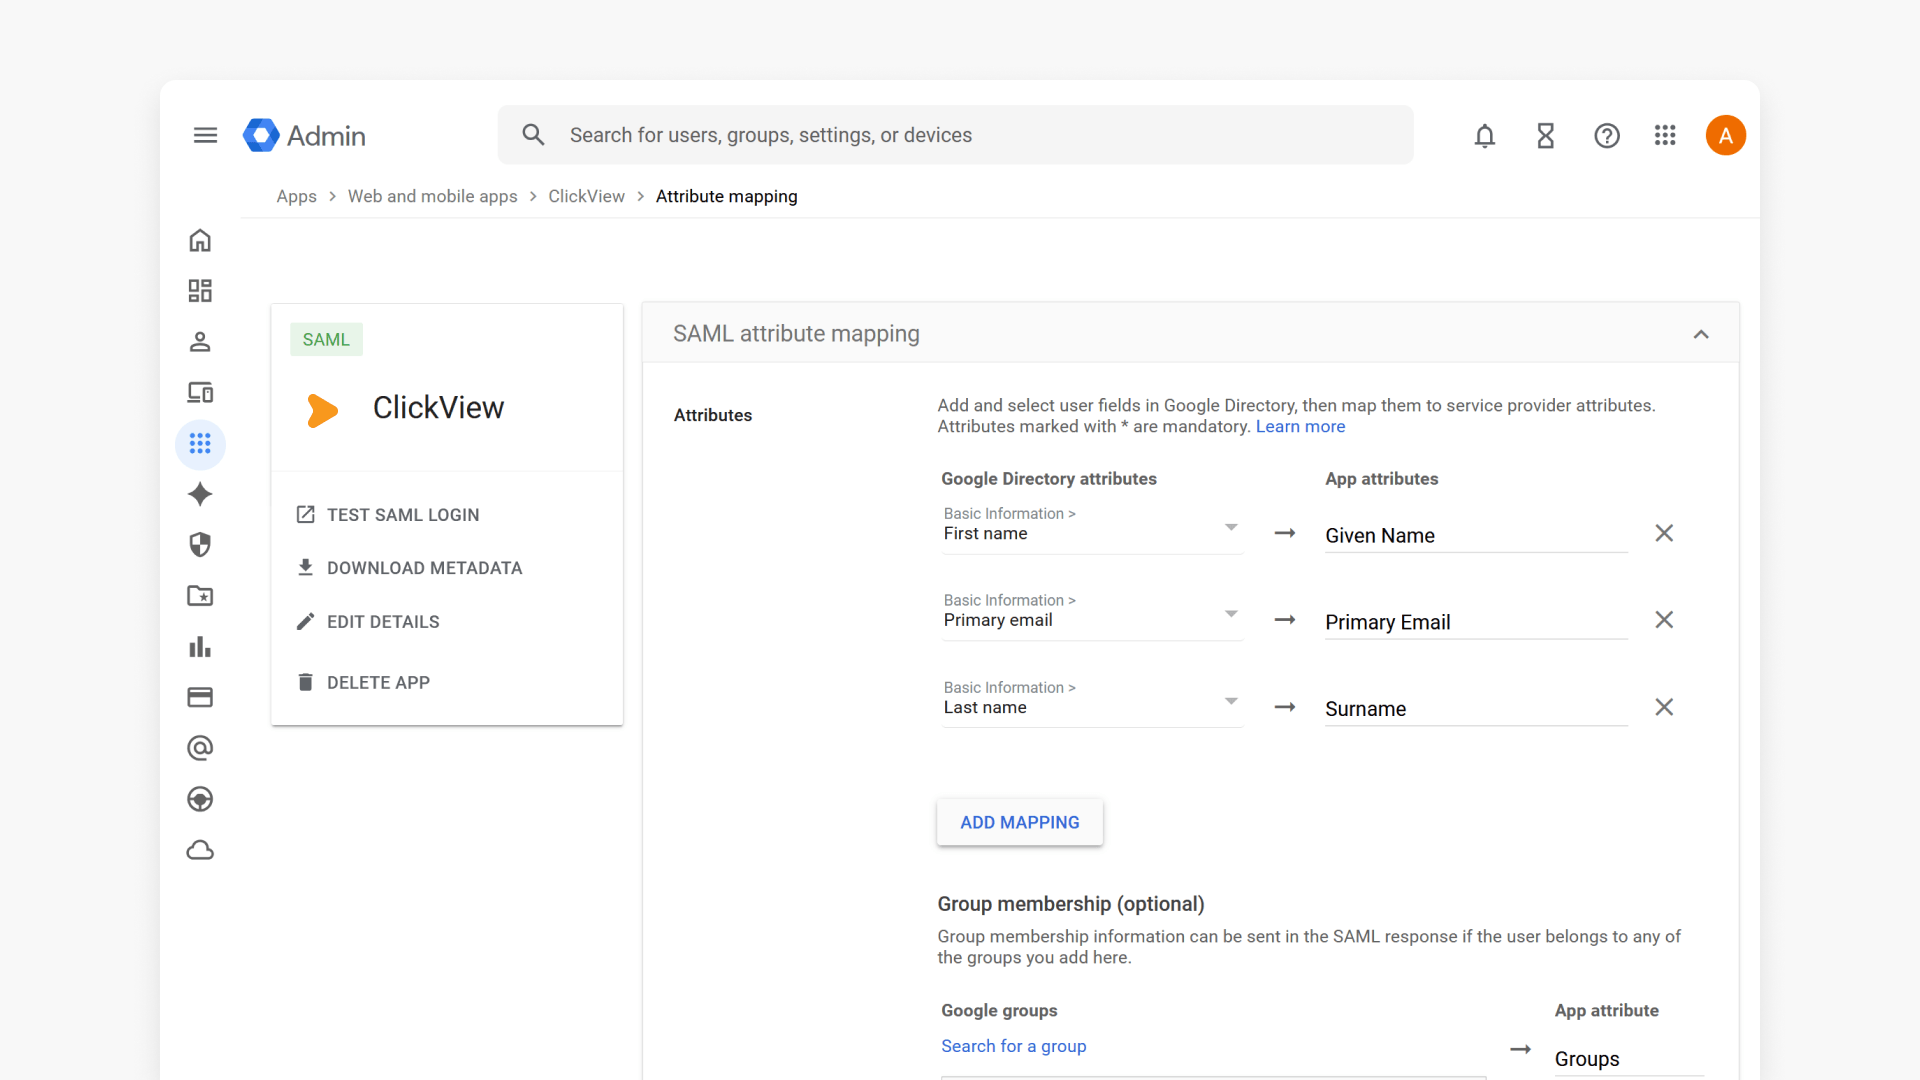
Task: Click DELETE APP
Action: click(363, 682)
